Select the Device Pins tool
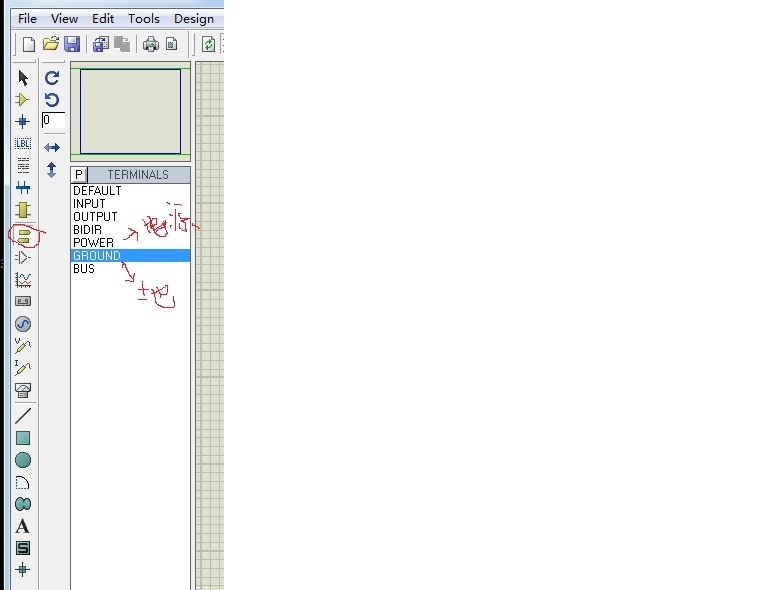This screenshot has width=768, height=590. point(23,258)
